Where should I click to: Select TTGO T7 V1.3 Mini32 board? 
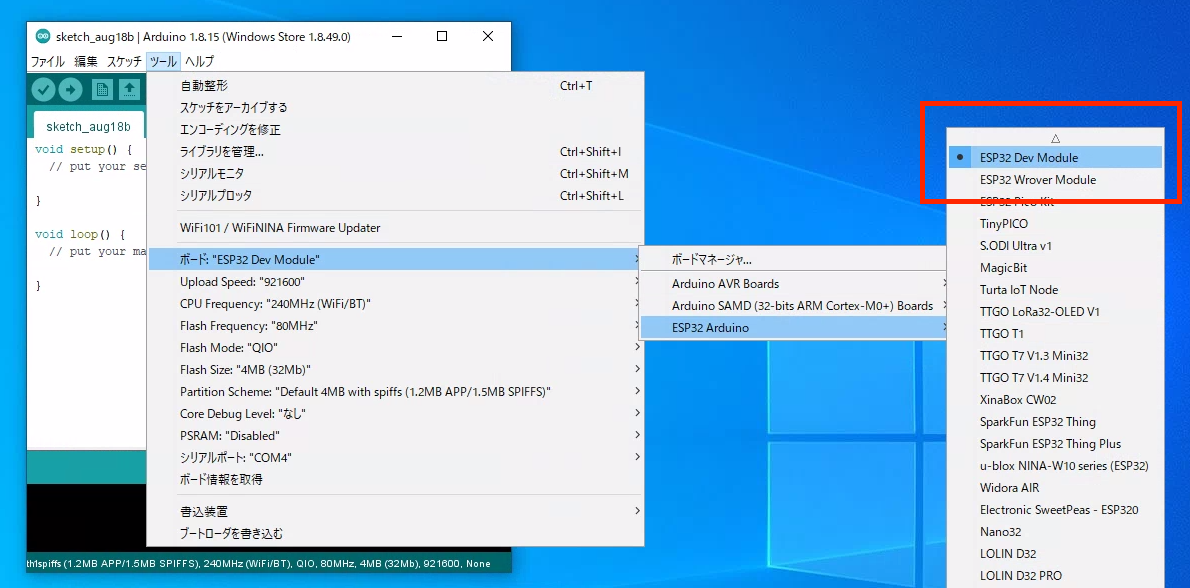coord(1055,356)
